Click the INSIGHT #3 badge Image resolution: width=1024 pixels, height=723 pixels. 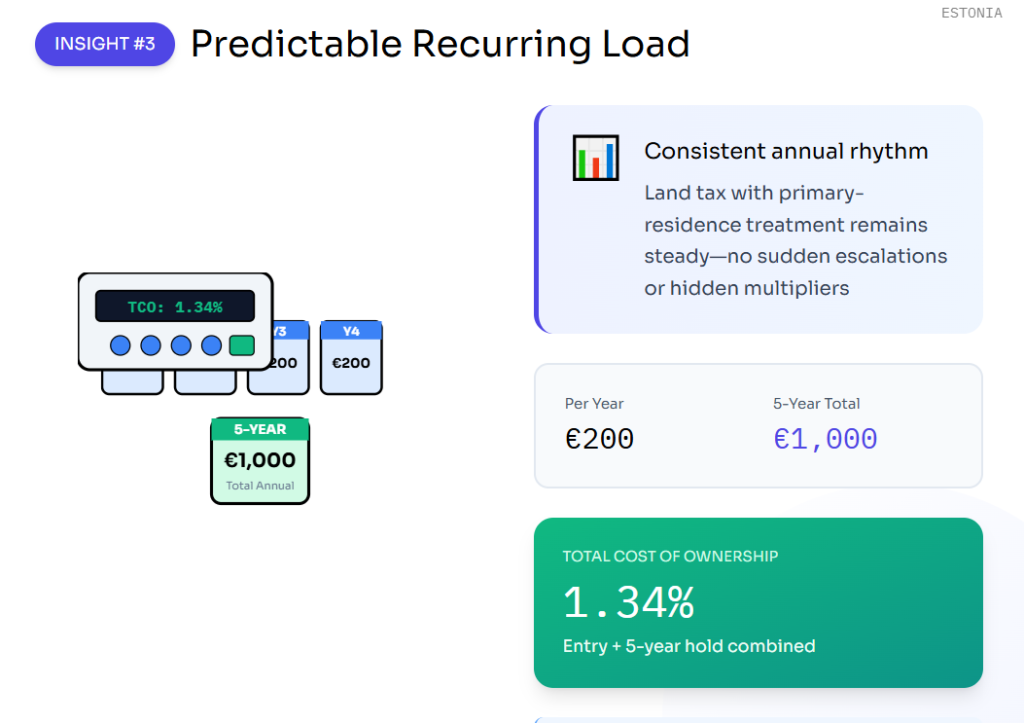tap(105, 44)
